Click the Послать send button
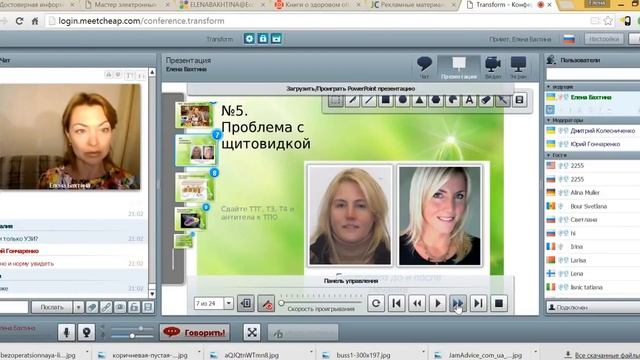Screen dimensions: 640x360 [x=52, y=307]
